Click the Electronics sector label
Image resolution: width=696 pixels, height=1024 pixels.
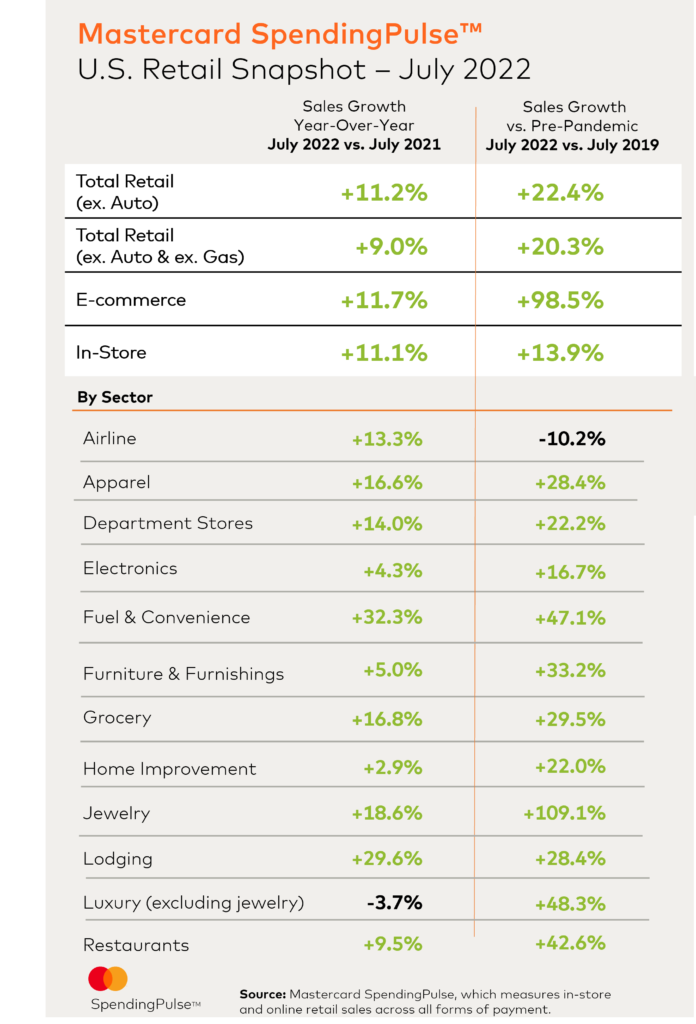(130, 568)
